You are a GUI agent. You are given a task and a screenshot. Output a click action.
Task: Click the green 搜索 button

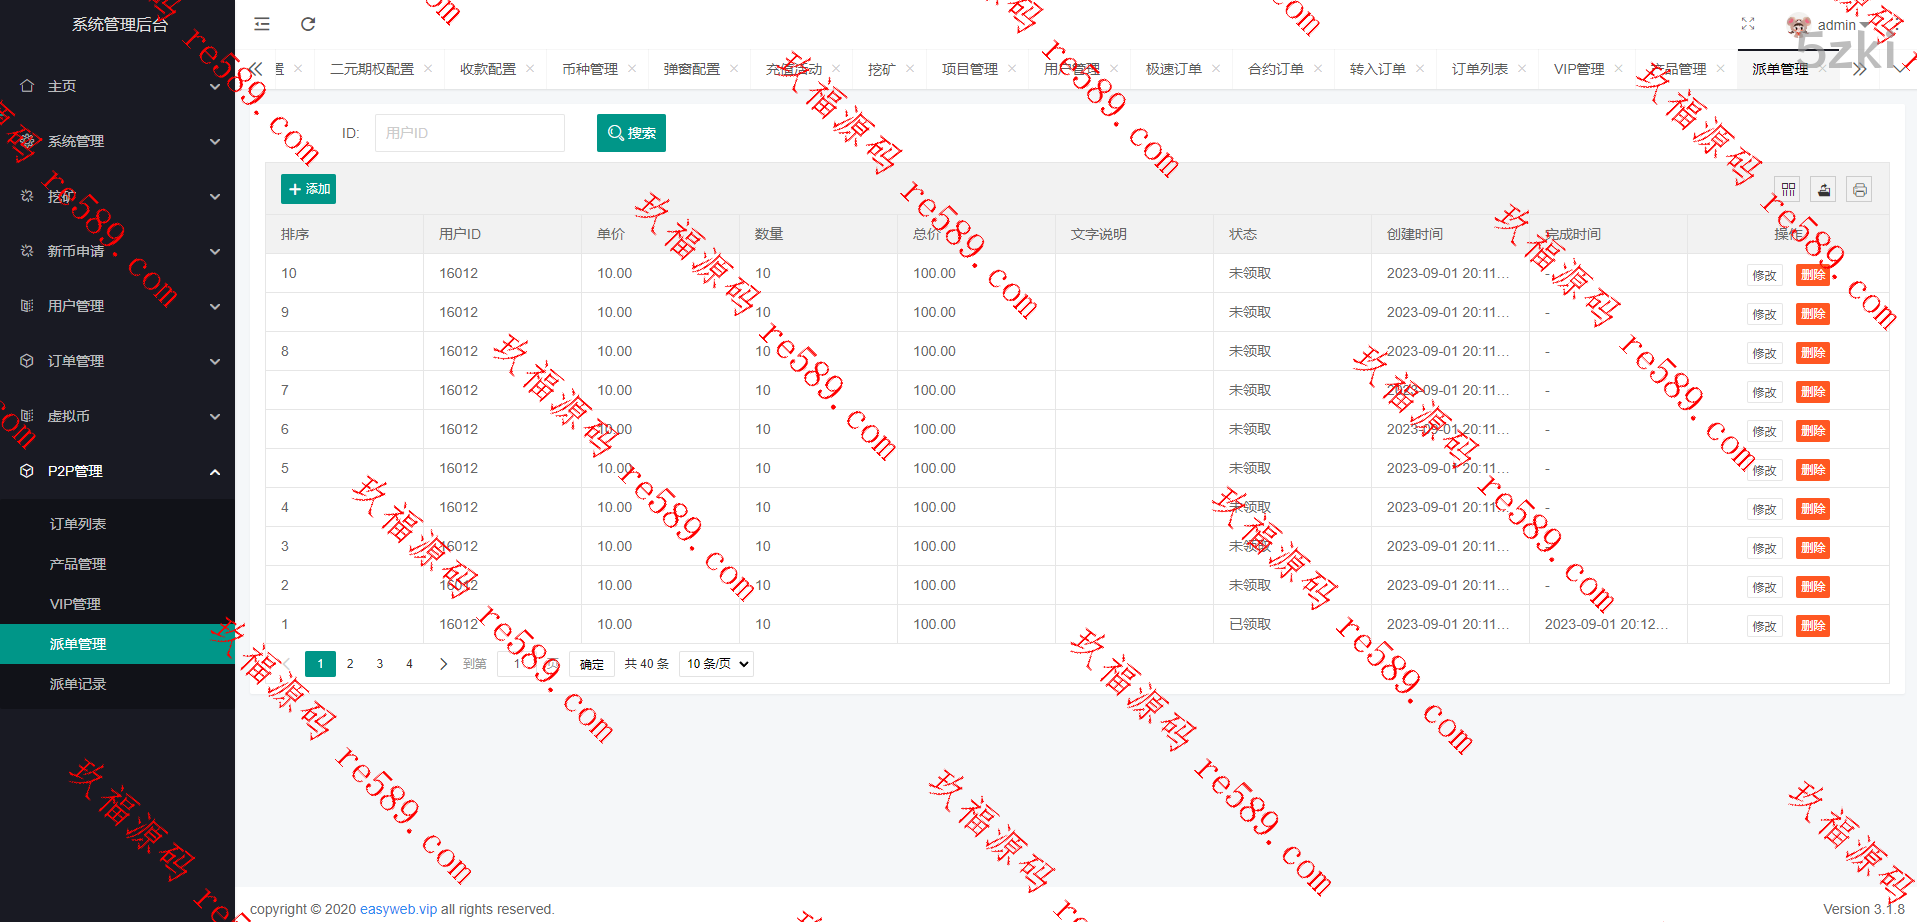coord(631,133)
